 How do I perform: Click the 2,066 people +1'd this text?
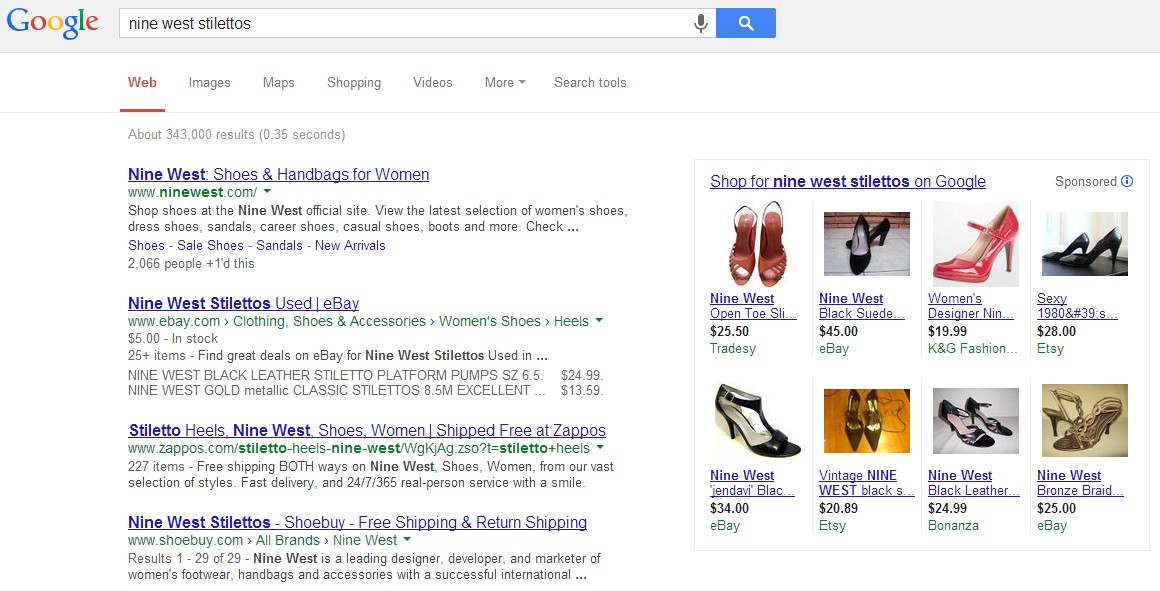point(191,263)
